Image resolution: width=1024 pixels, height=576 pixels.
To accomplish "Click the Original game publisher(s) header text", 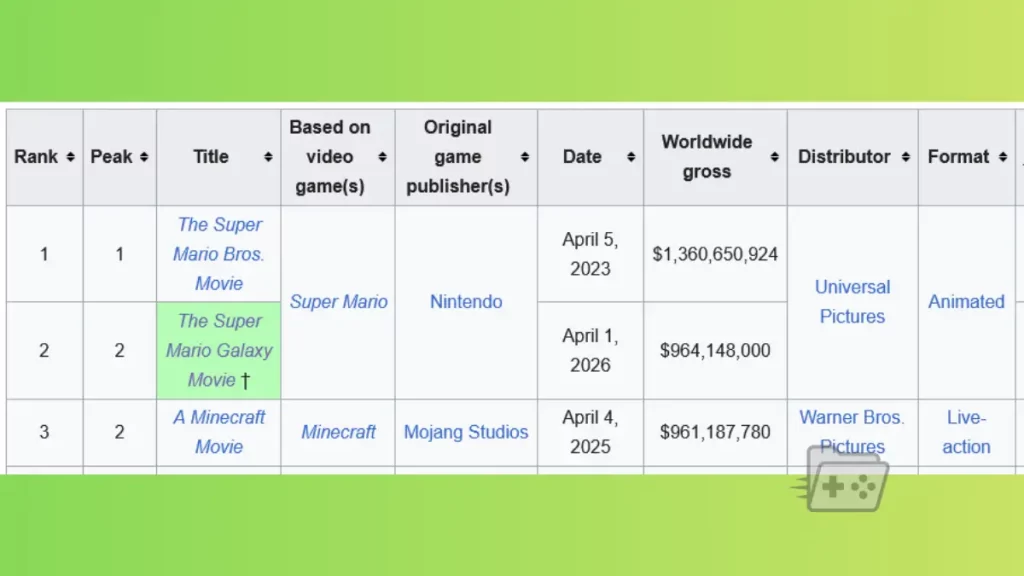I will [458, 157].
